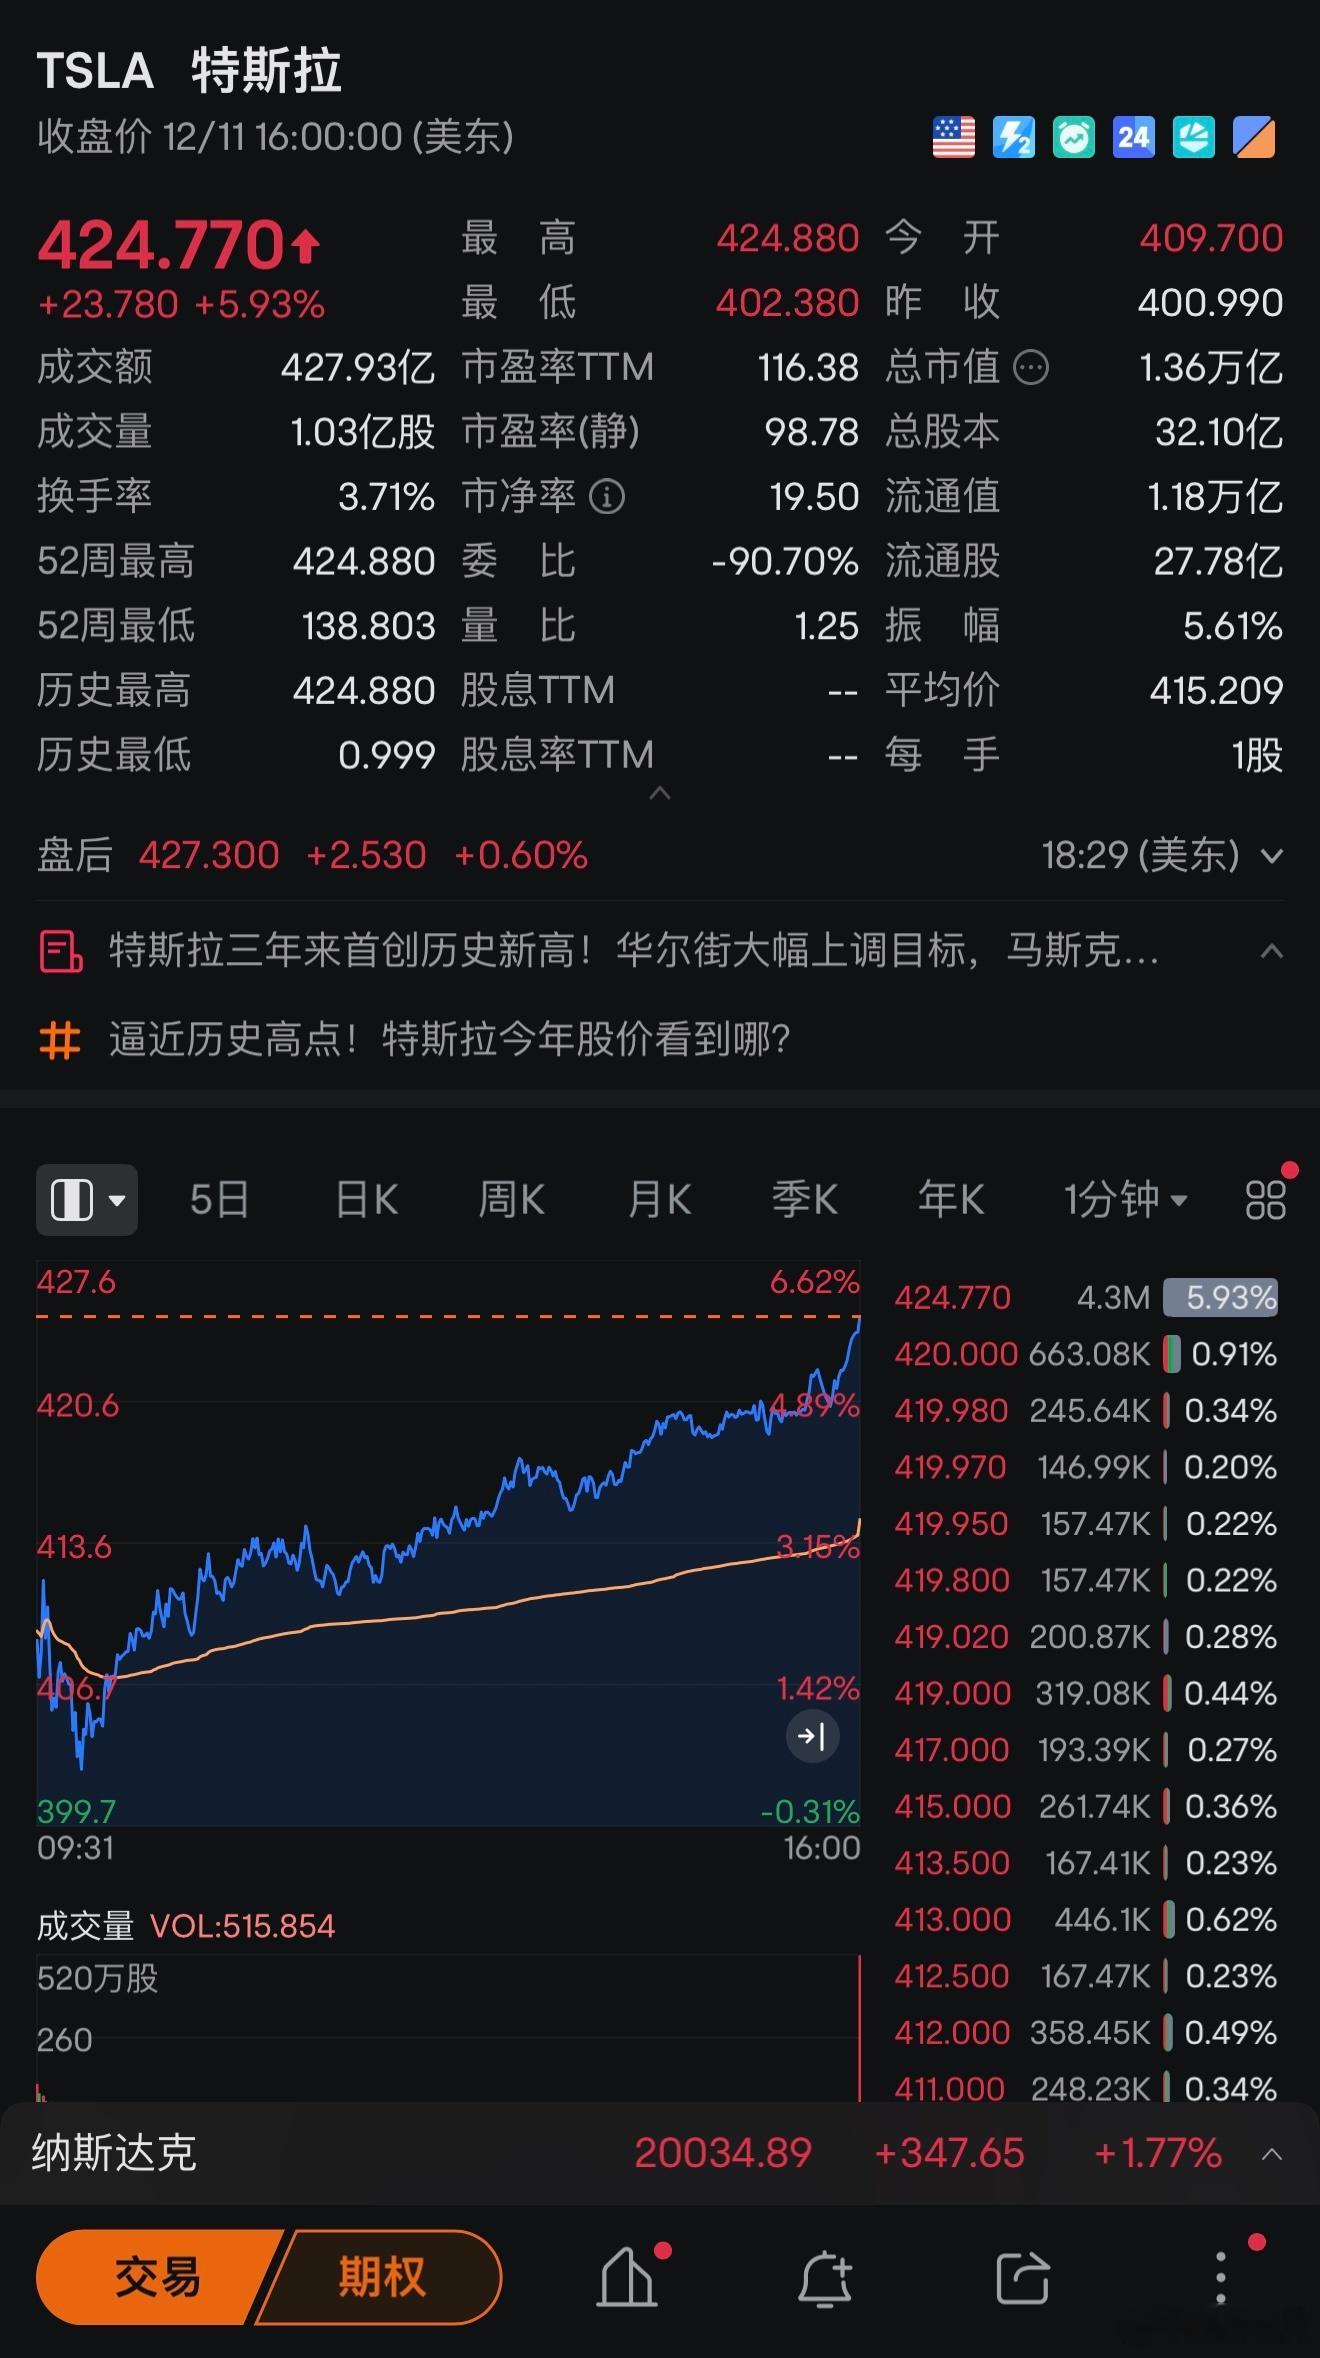
Task: Switch to the 月K chart tab
Action: point(659,1199)
